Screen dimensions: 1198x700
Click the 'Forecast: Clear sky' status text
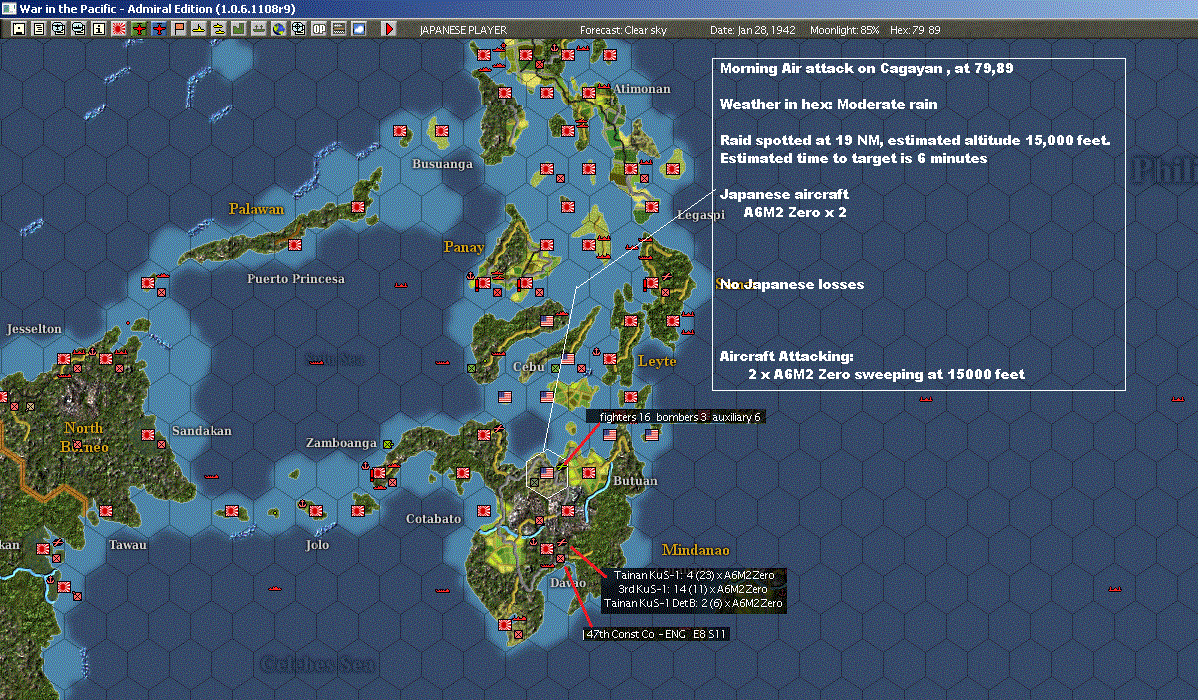coord(623,30)
